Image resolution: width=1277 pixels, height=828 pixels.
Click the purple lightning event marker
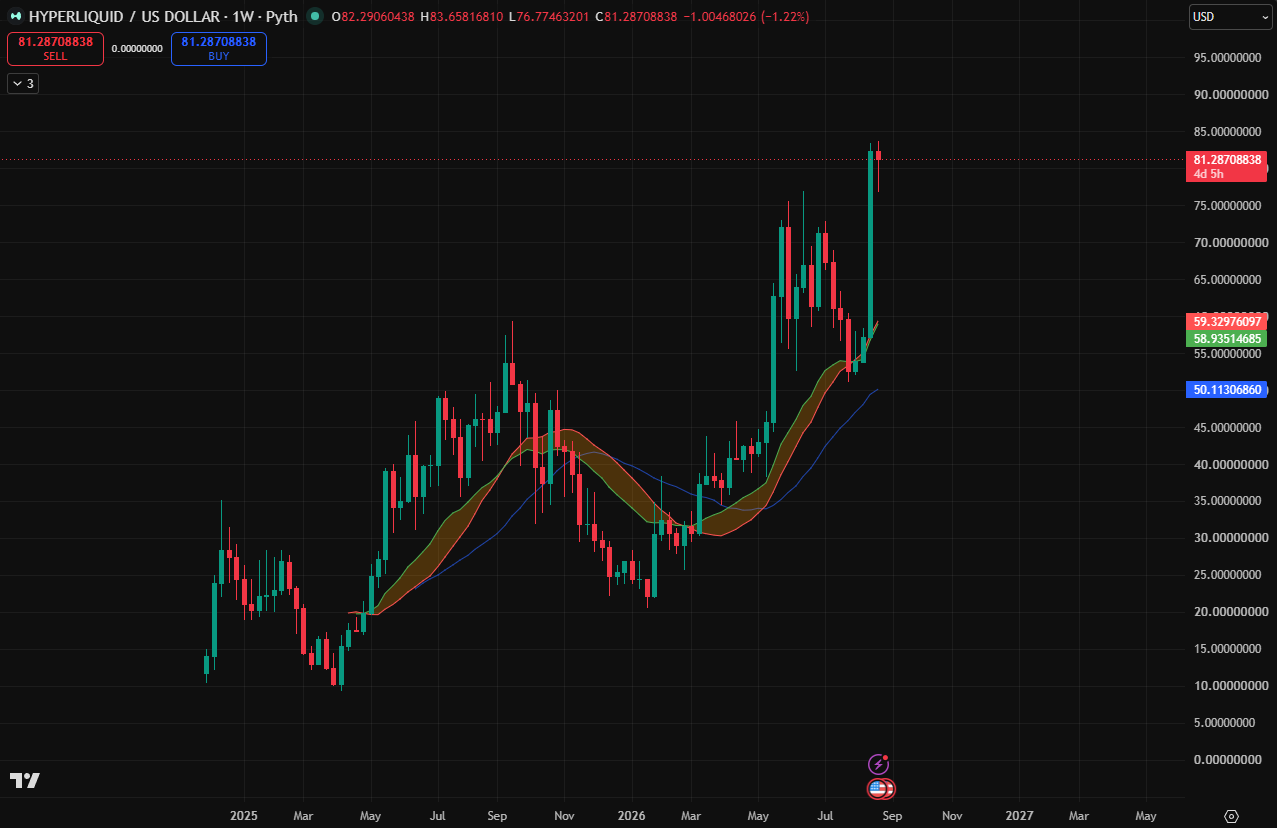[879, 765]
